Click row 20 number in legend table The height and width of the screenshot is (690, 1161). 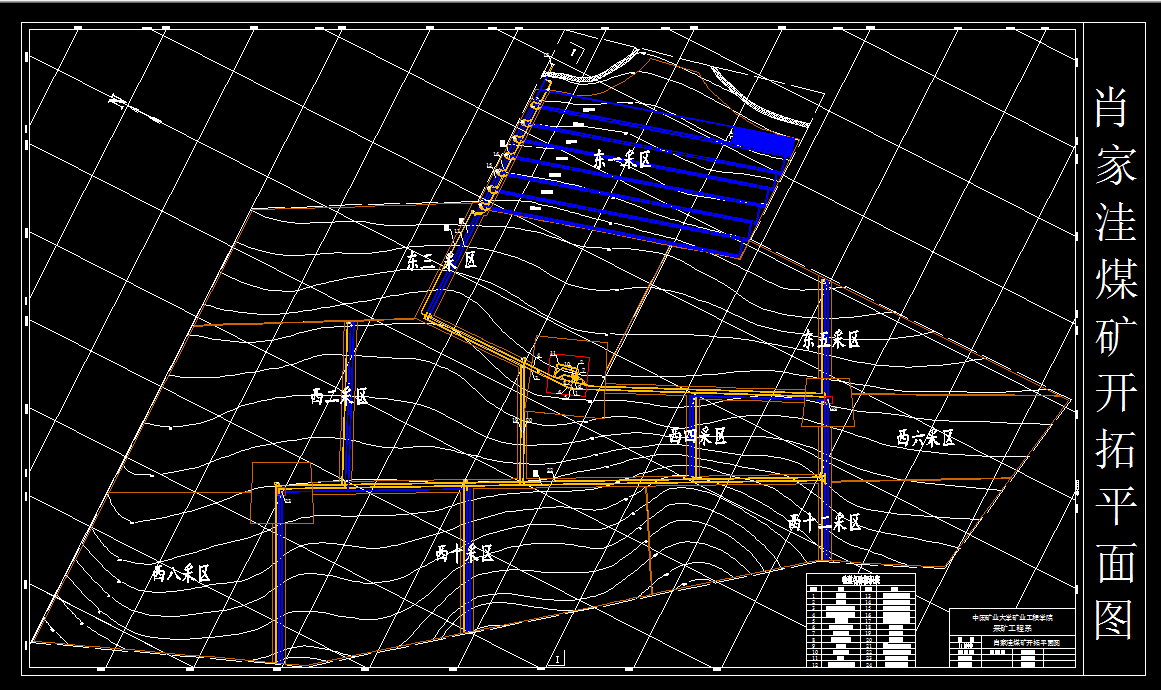[x=869, y=640]
